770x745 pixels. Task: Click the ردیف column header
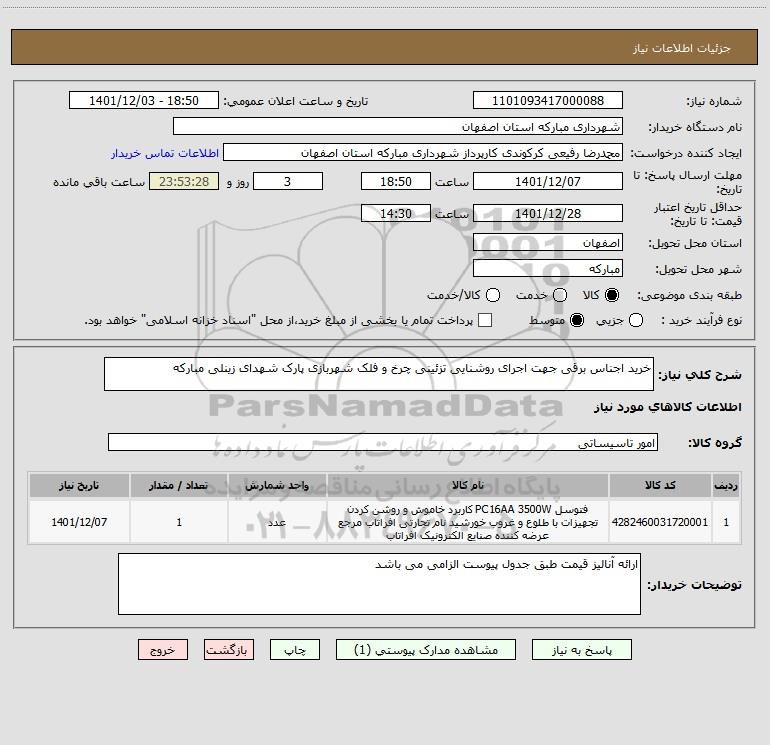726,485
